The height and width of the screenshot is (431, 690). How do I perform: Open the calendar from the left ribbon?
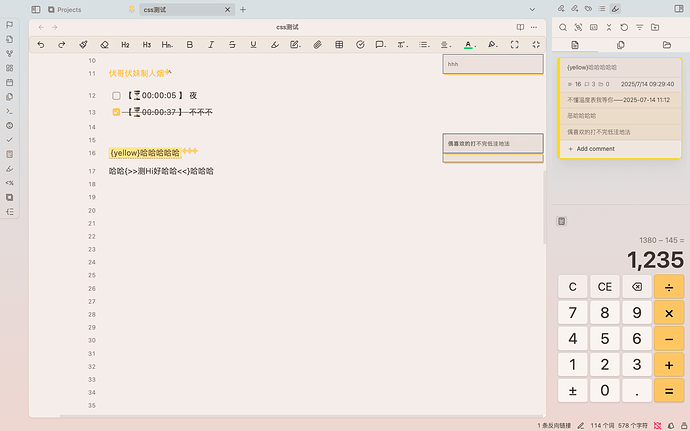pyautogui.click(x=9, y=82)
